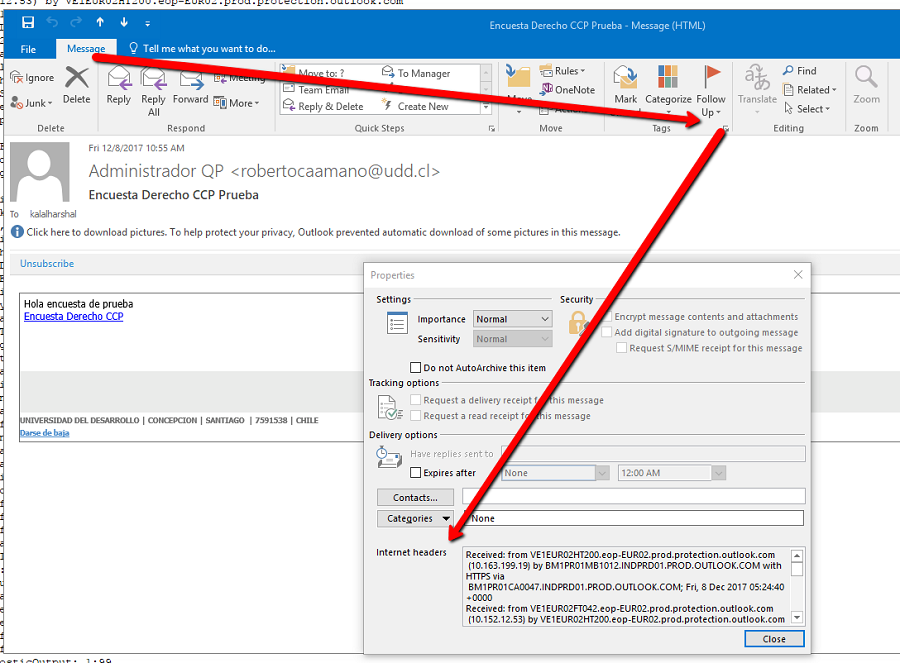Open the Junk dropdown menu
Image resolution: width=900 pixels, height=663 pixels.
pos(32,103)
